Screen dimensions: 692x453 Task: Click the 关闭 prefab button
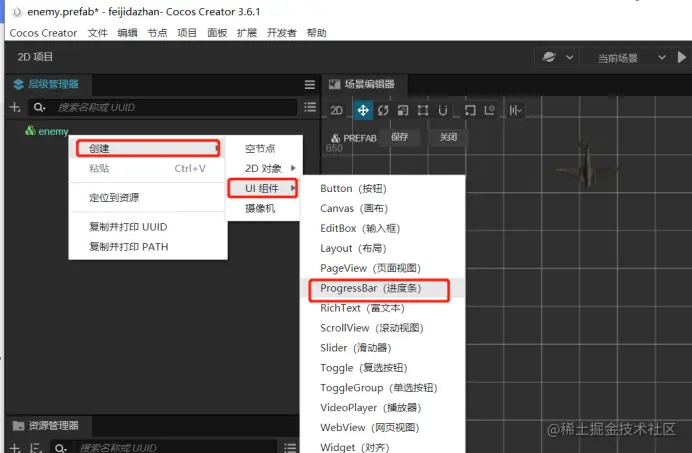point(448,137)
